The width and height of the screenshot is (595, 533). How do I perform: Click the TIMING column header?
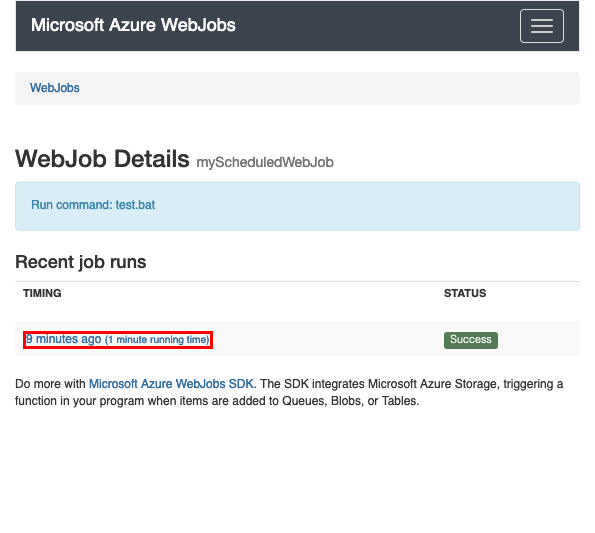pos(42,293)
